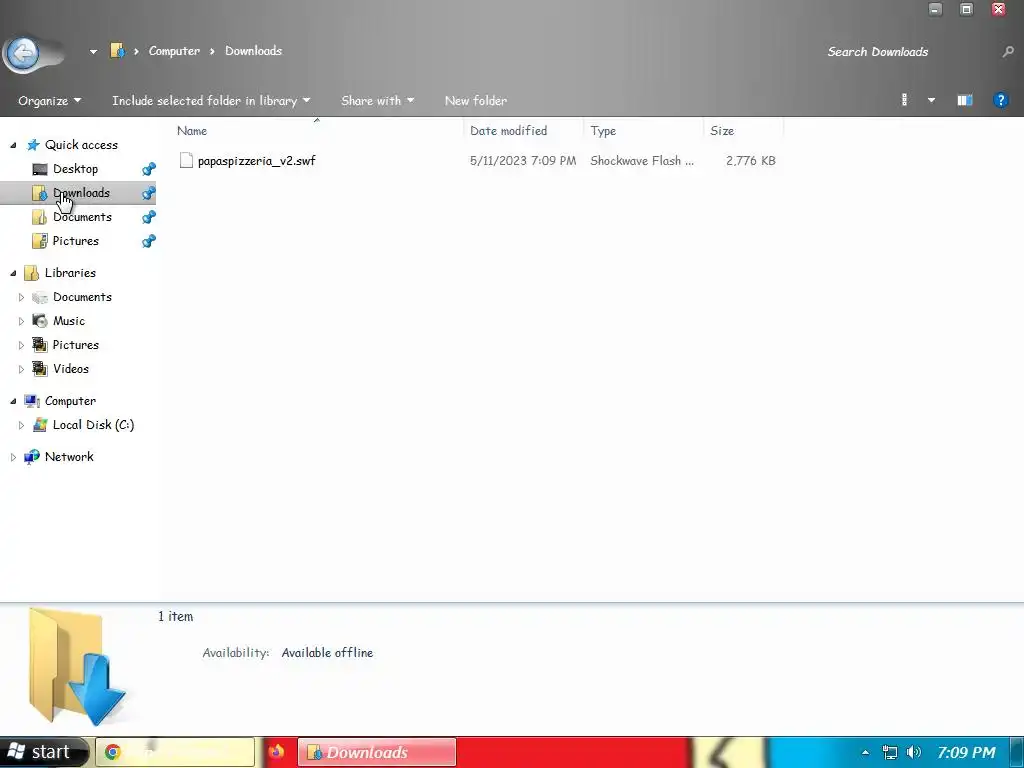
Task: Collapse the Quick access section
Action: (13, 145)
